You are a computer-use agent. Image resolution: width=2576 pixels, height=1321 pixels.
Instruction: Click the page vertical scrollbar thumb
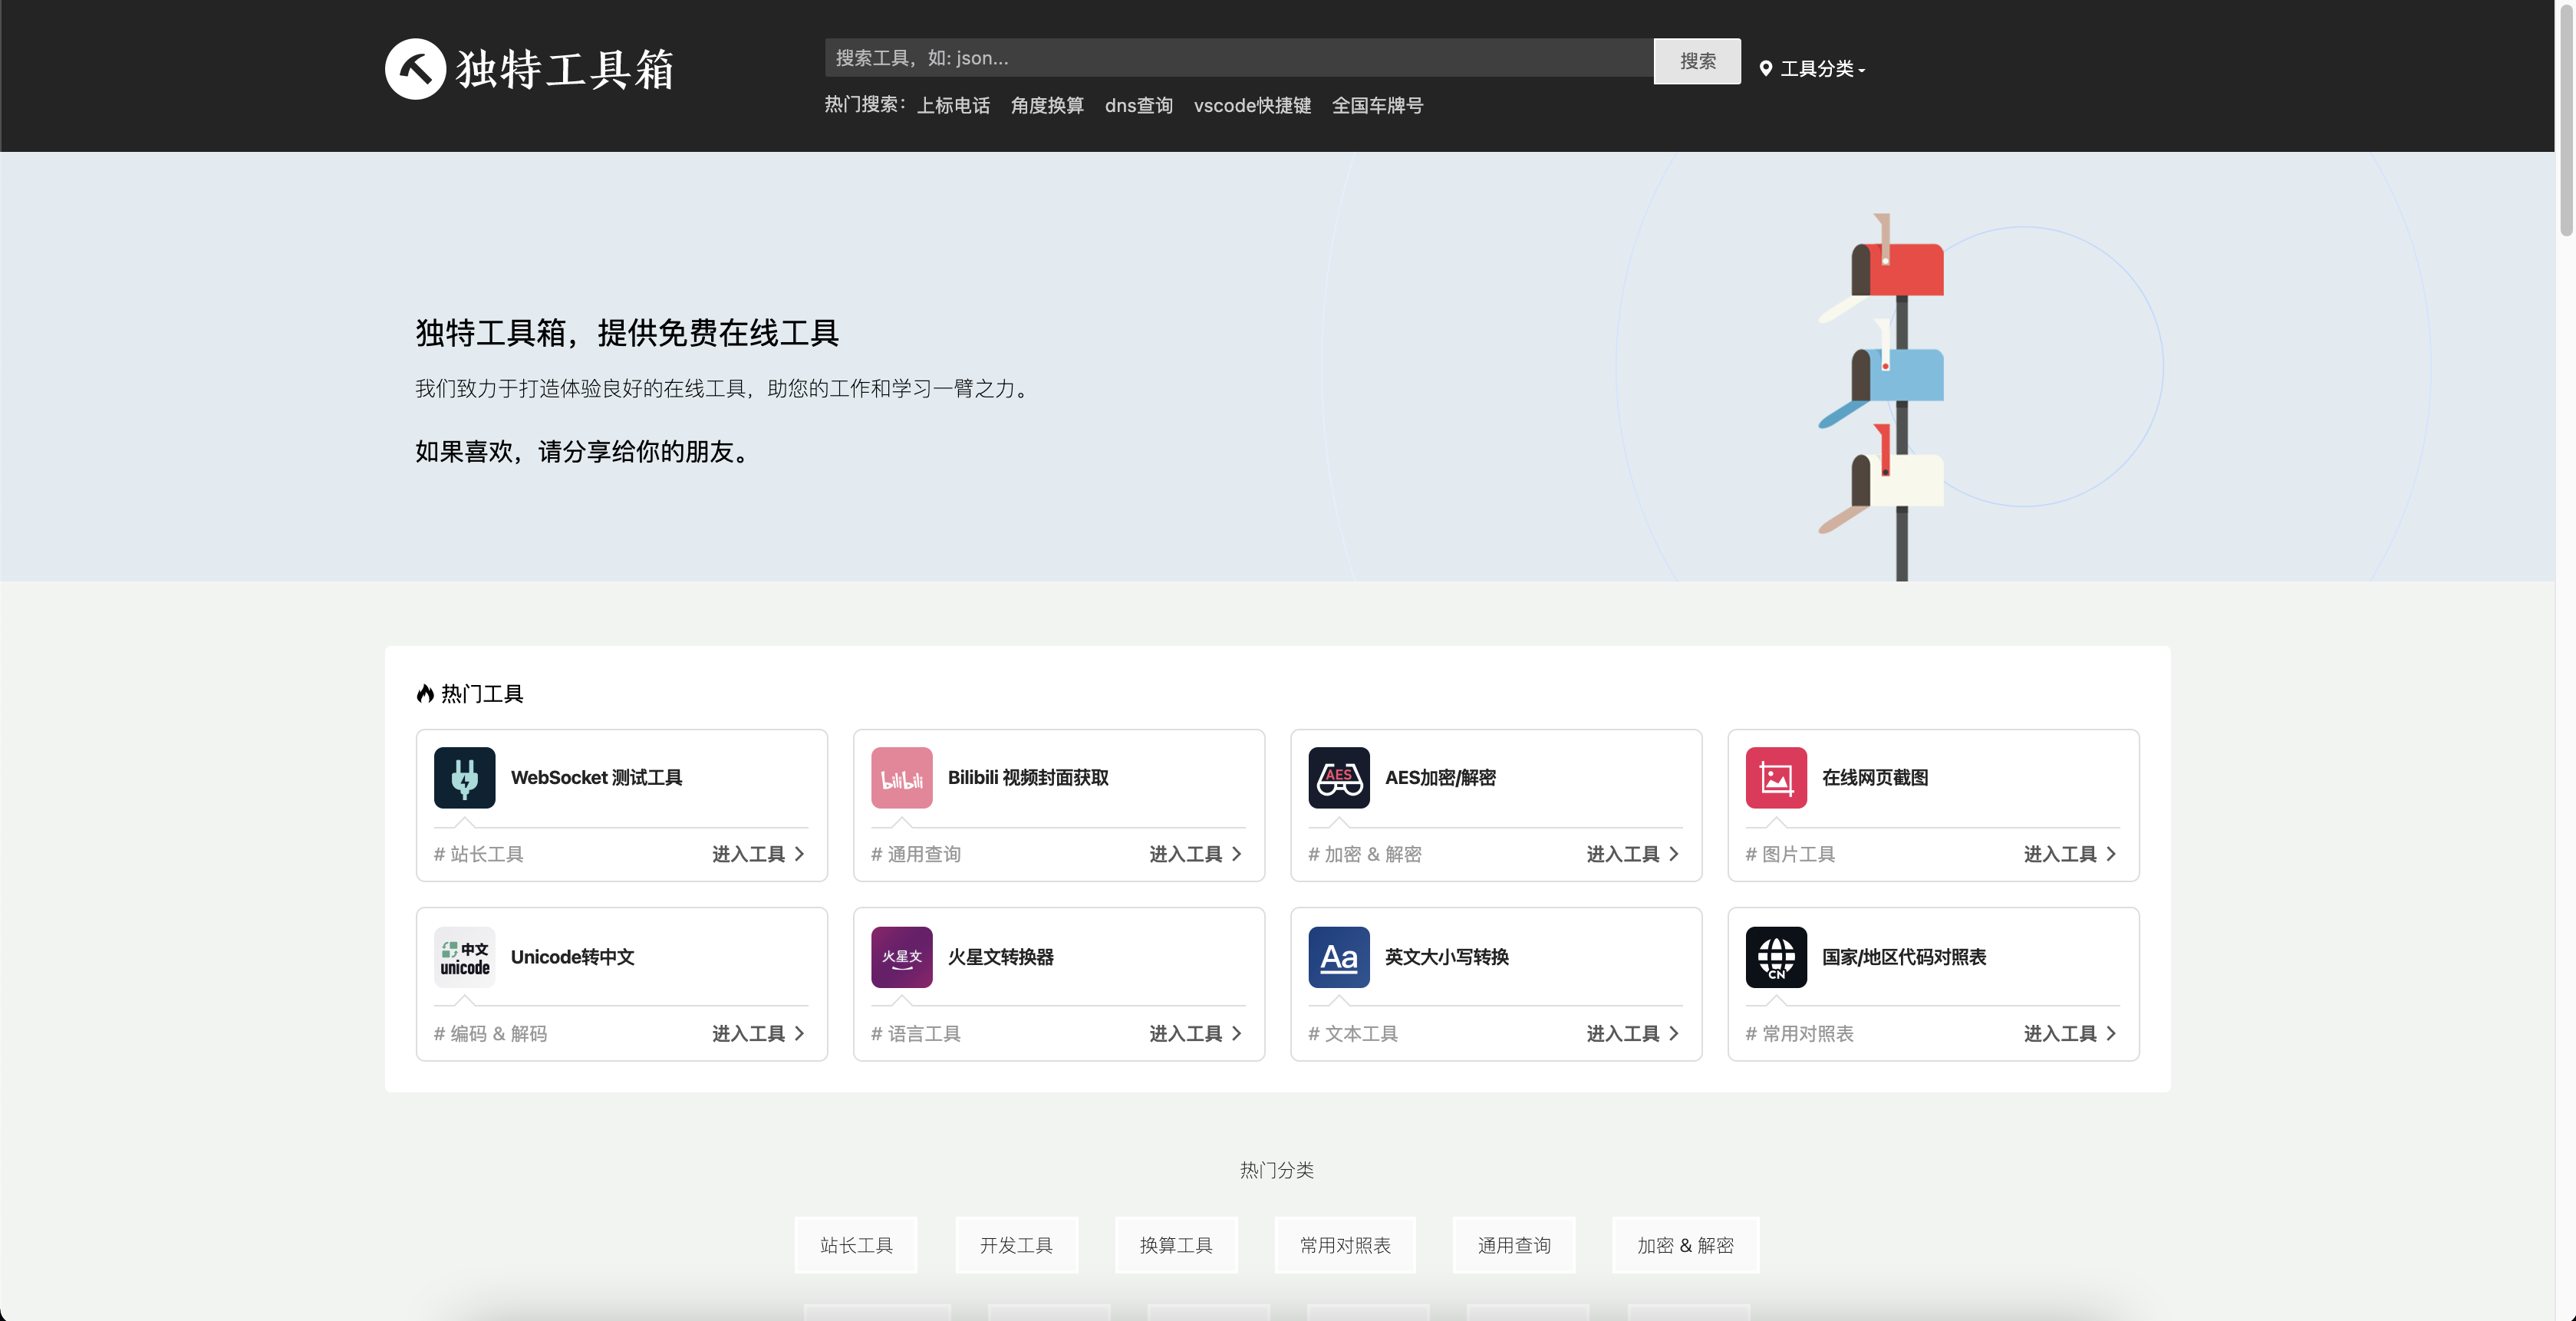[2565, 120]
